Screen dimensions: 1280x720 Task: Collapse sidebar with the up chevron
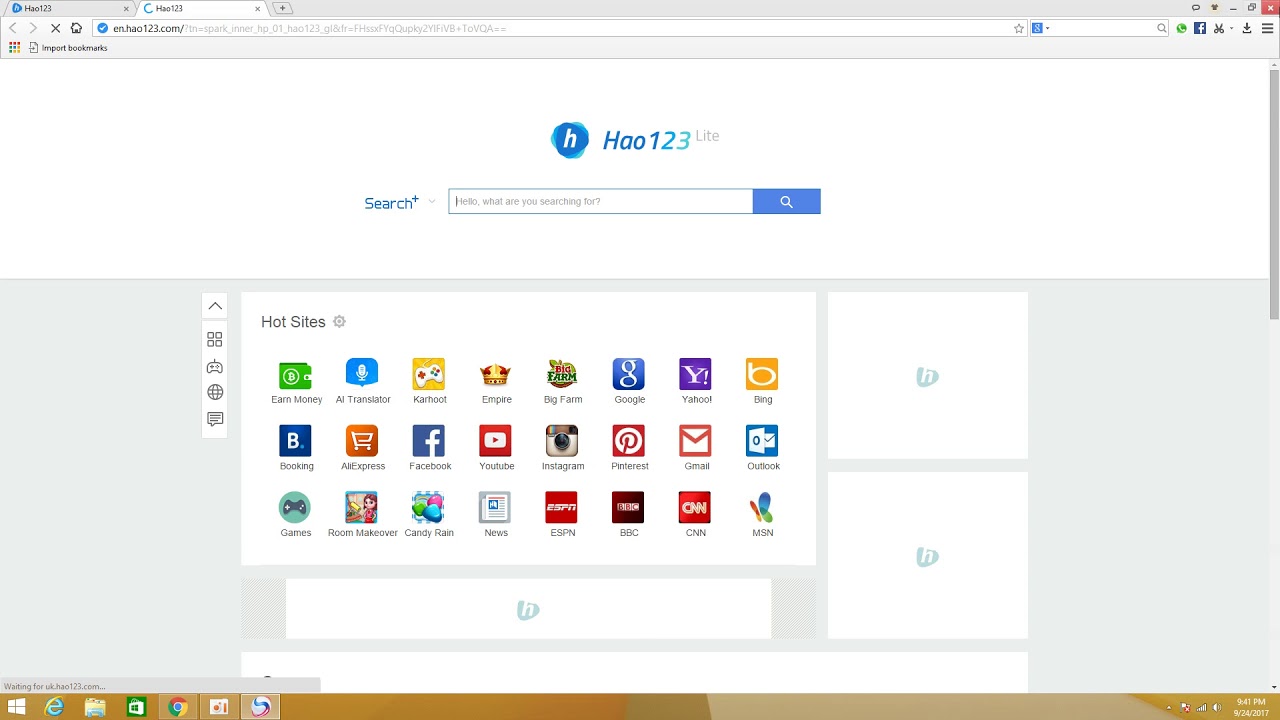tap(215, 306)
